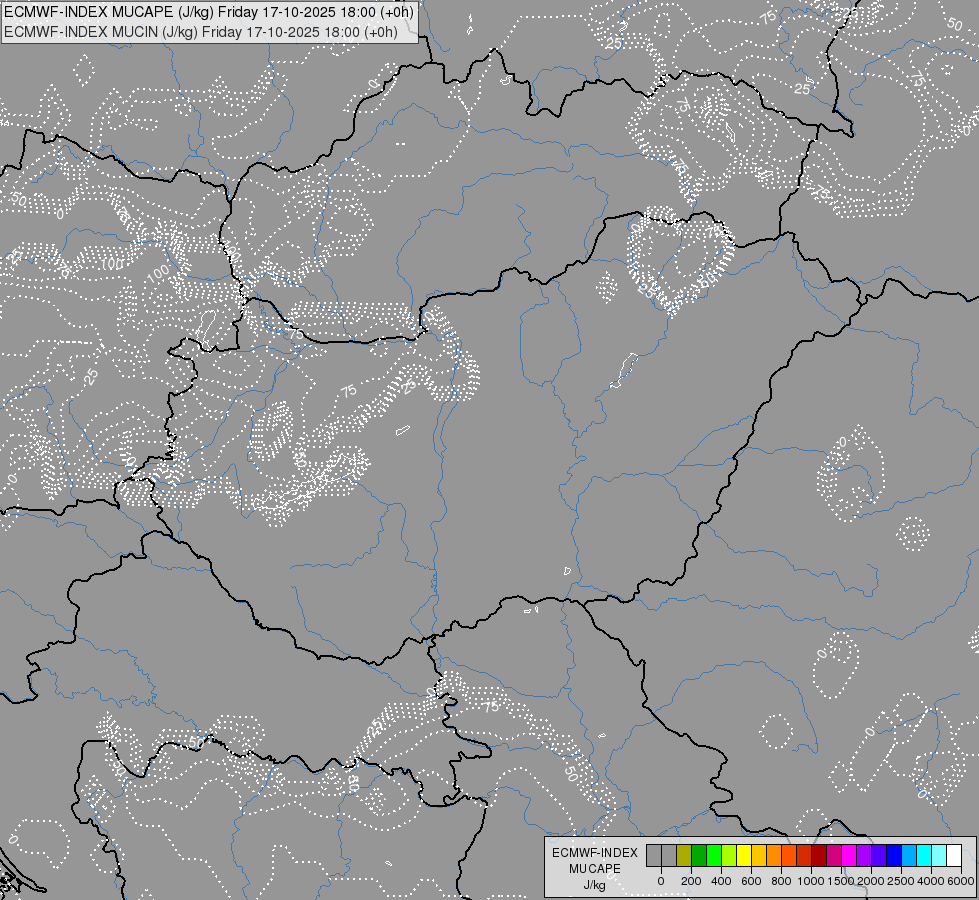The height and width of the screenshot is (900, 979).
Task: Click the MUCAPE title line at top
Action: coord(209,12)
